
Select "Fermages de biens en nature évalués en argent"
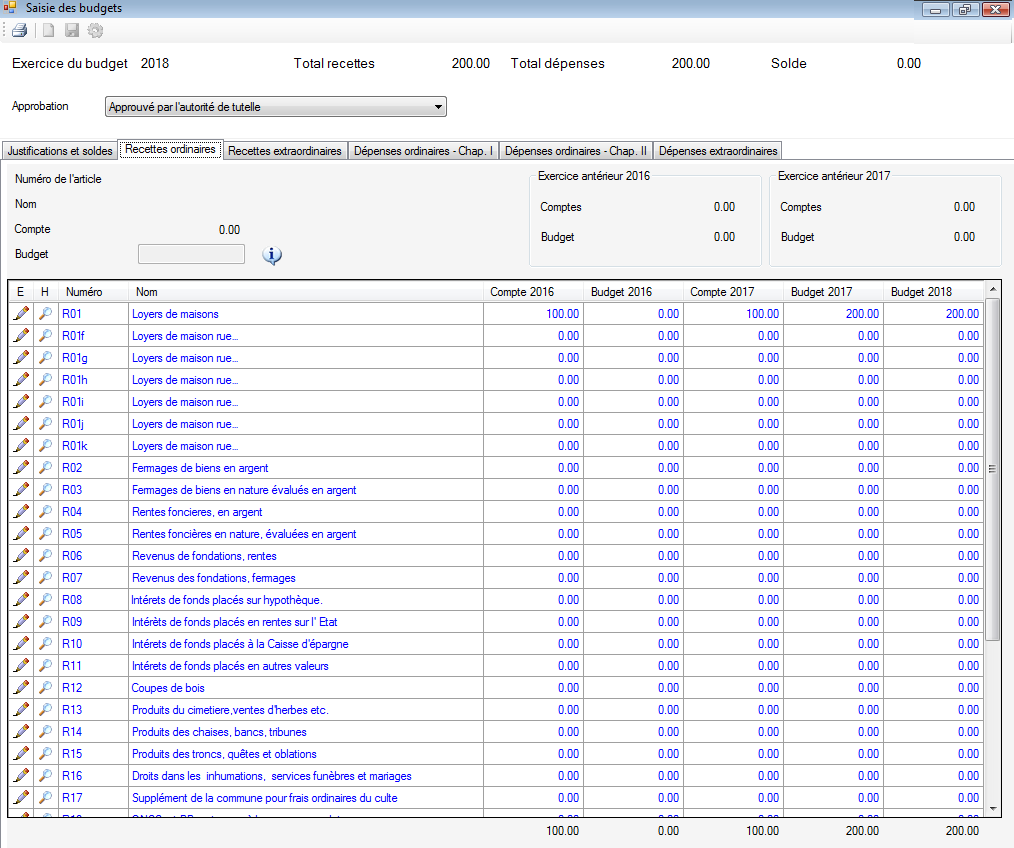pyautogui.click(x=305, y=490)
